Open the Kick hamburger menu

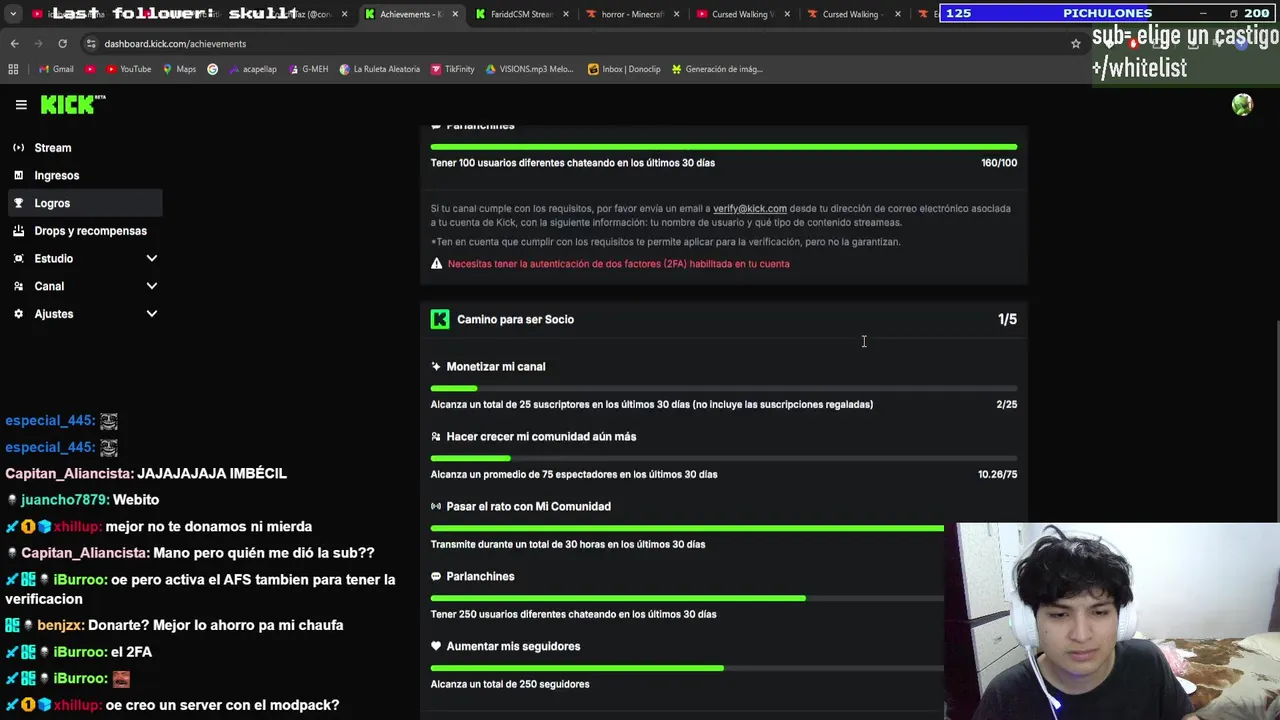point(21,105)
